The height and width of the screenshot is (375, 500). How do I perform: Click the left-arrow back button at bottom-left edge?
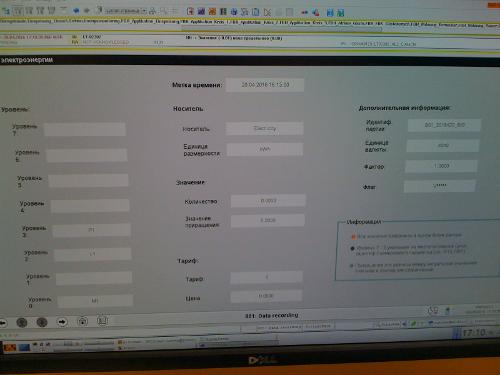[3, 323]
